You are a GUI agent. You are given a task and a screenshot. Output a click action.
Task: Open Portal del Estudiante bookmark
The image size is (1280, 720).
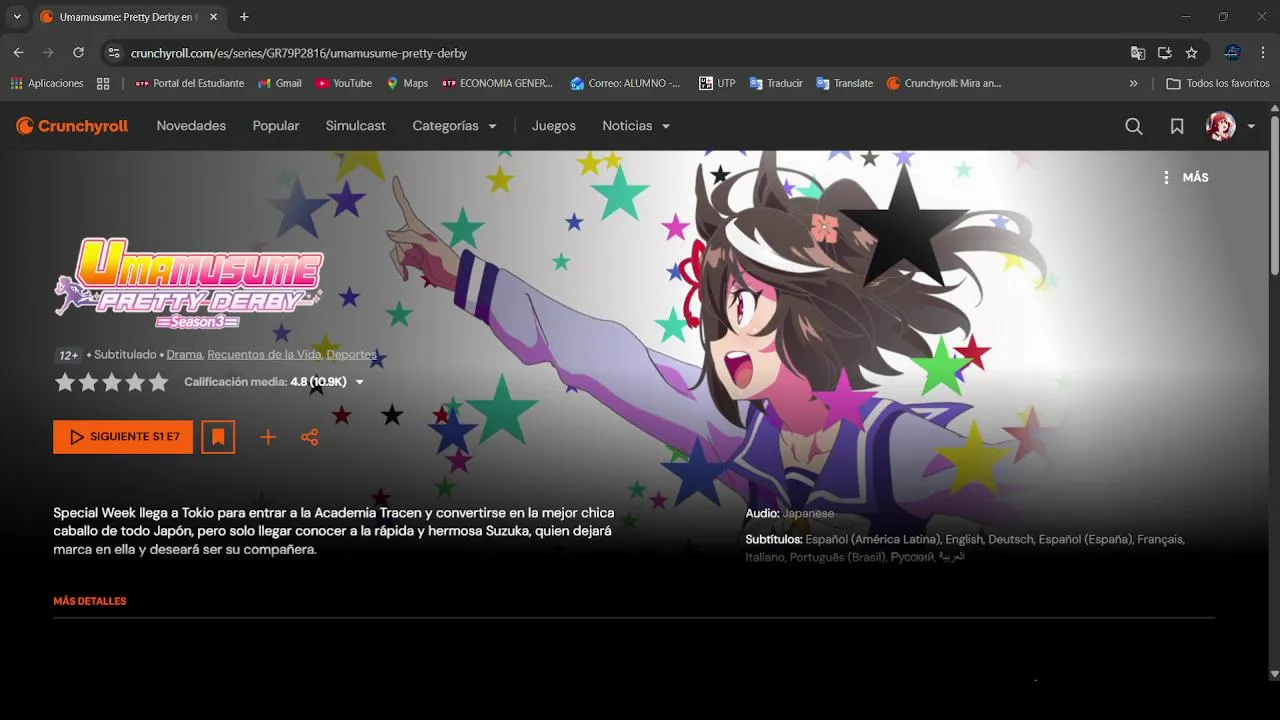click(189, 83)
